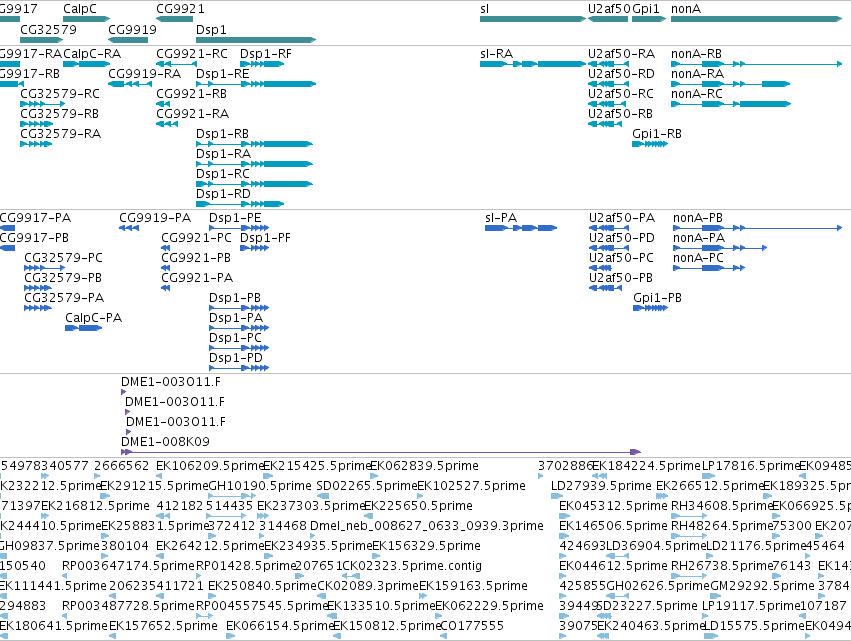Select protein nonA-PB

click(758, 228)
